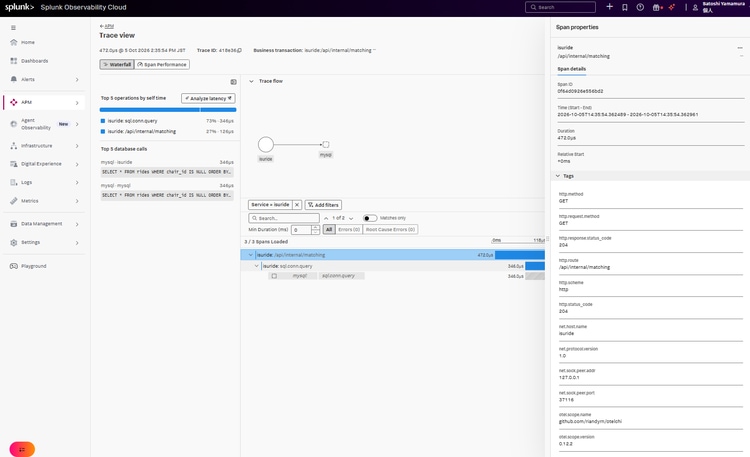
Task: Switch to the Waterfall tab
Action: 117,64
